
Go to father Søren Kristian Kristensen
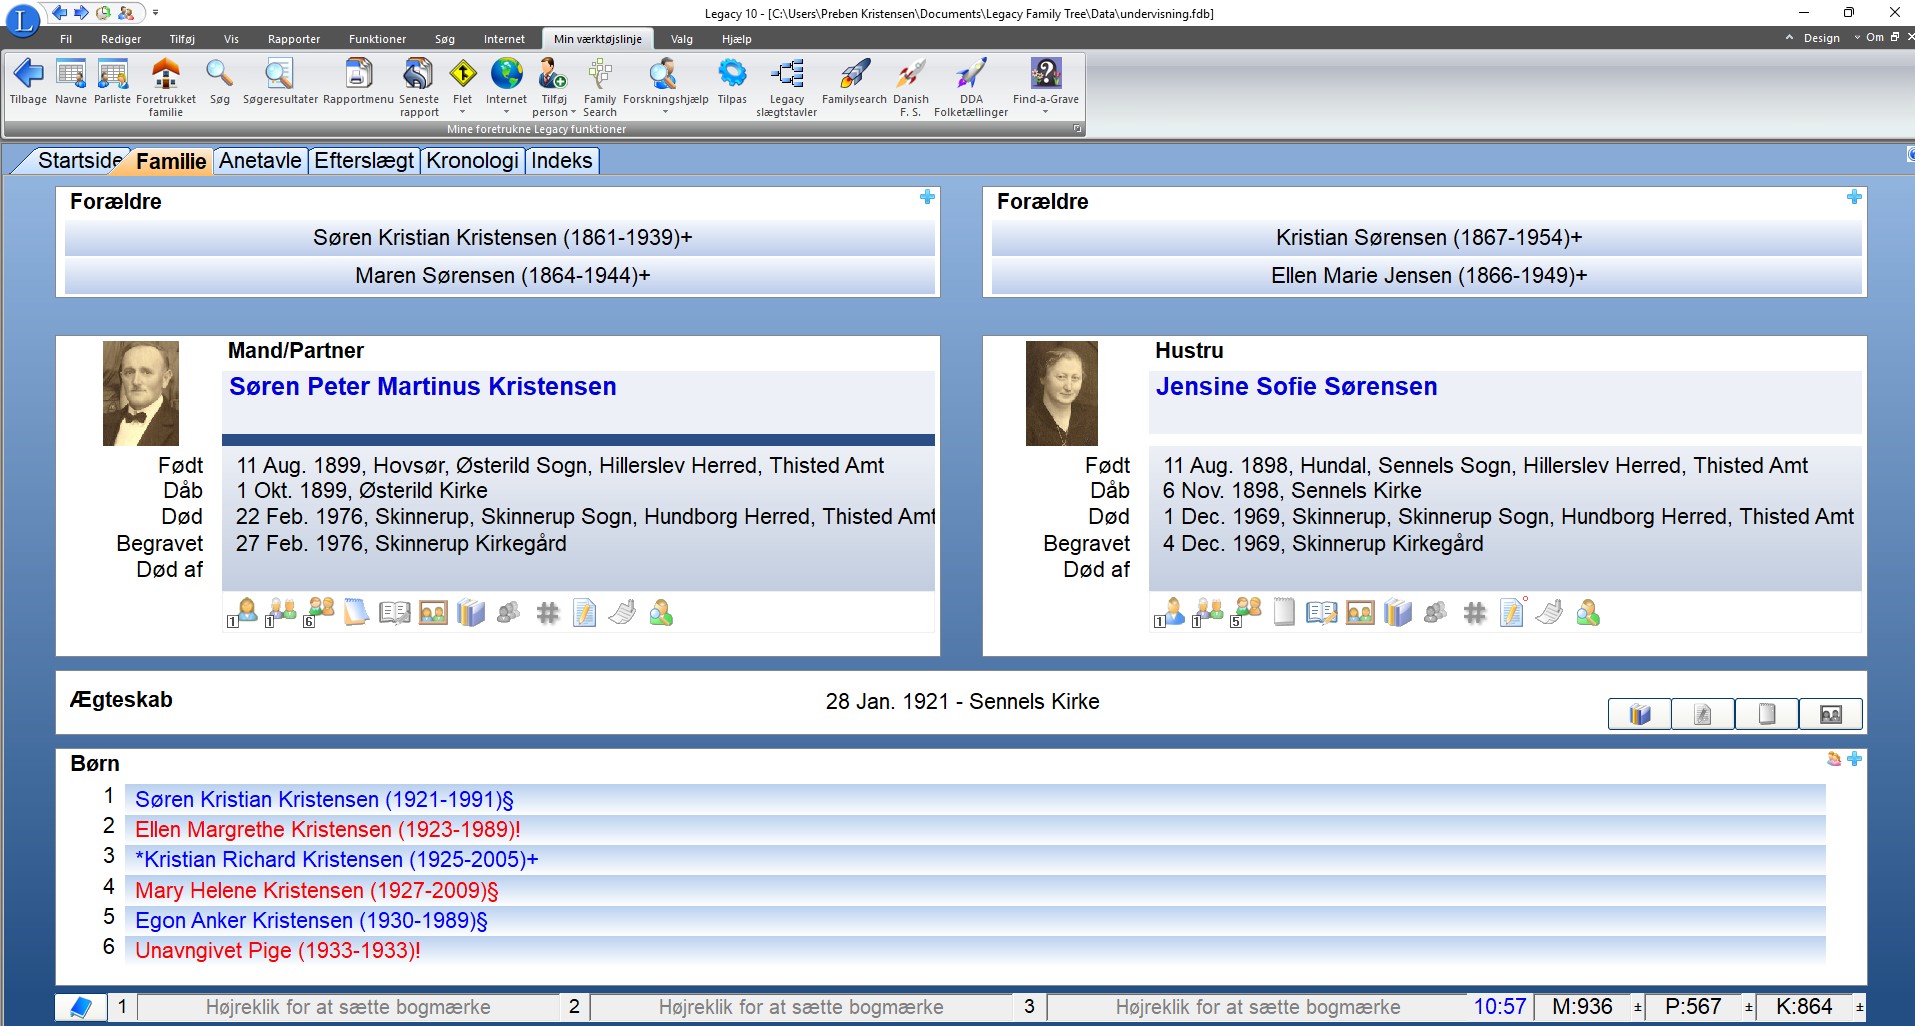(x=502, y=238)
